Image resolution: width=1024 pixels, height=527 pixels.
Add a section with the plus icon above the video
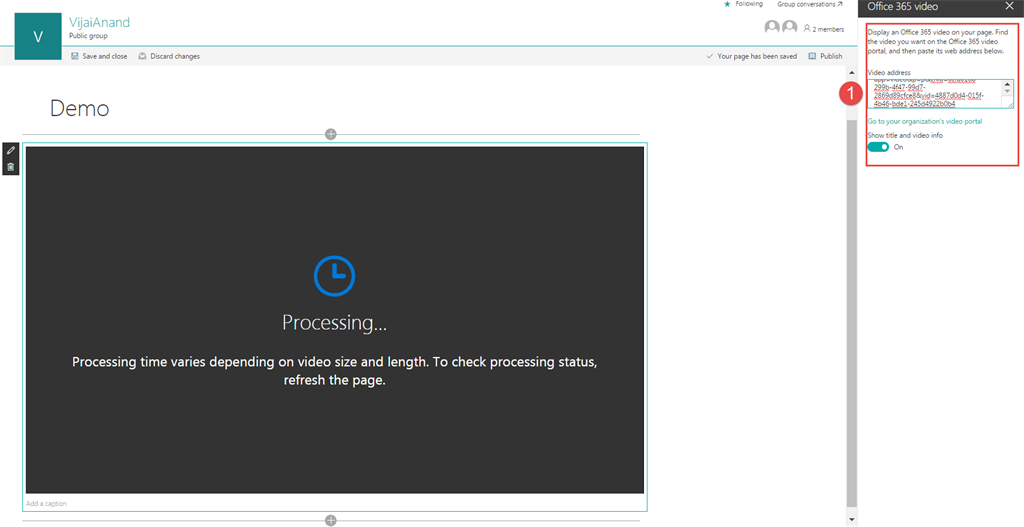331,134
